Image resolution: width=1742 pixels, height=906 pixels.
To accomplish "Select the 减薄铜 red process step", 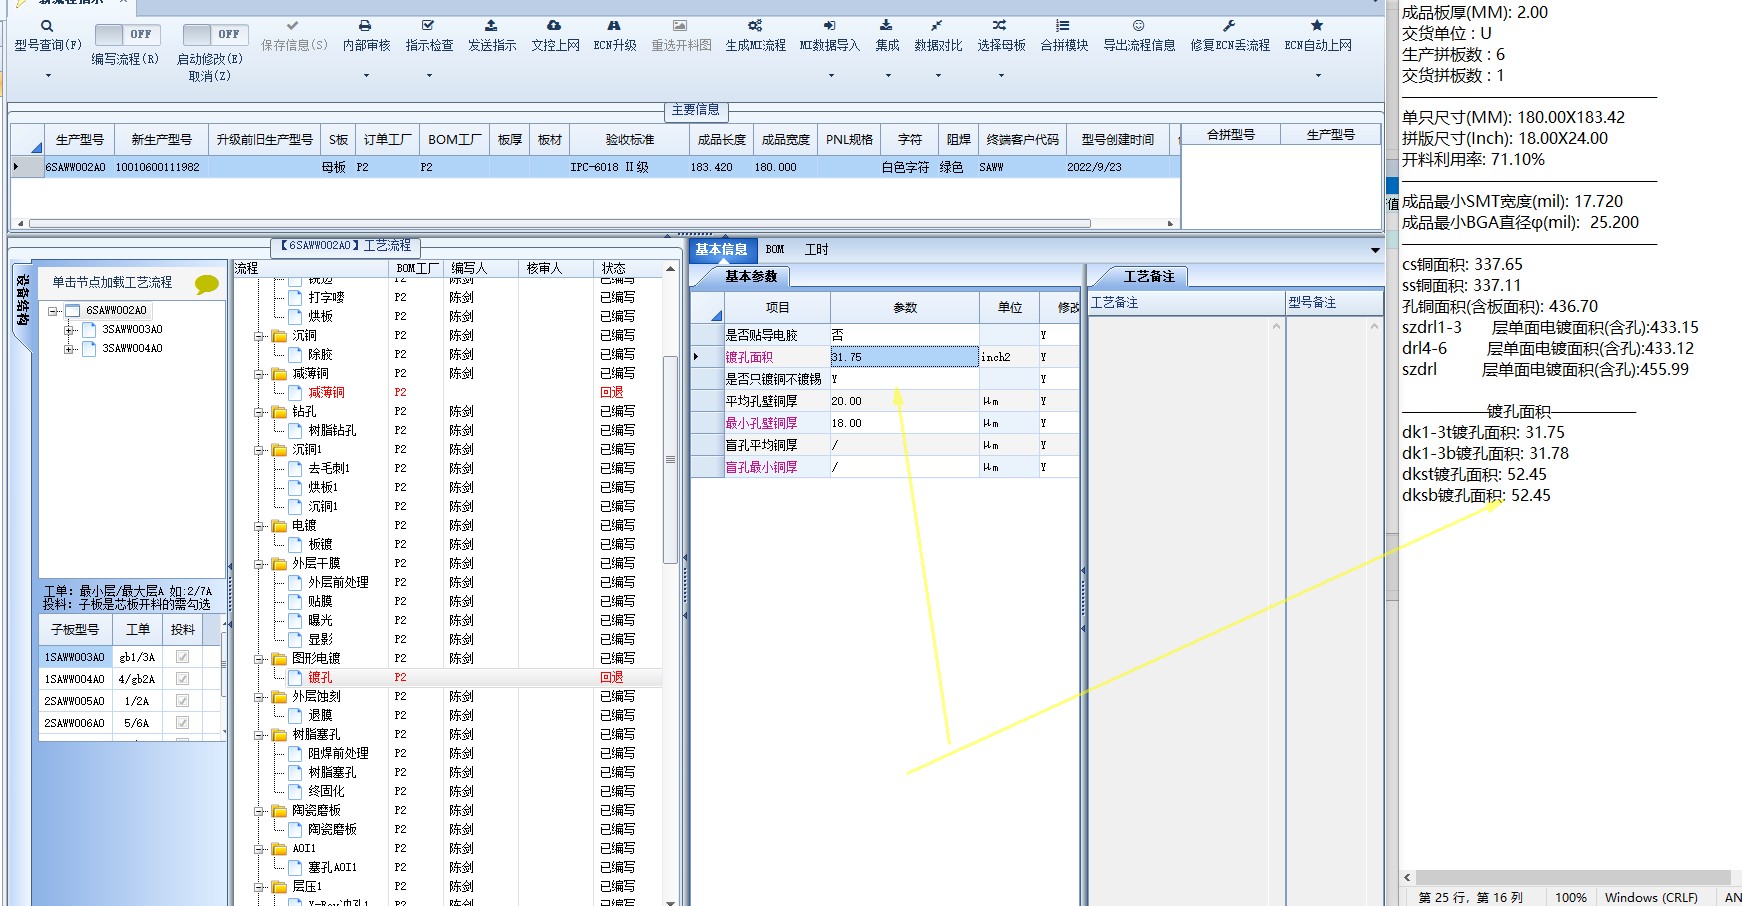I will point(326,393).
